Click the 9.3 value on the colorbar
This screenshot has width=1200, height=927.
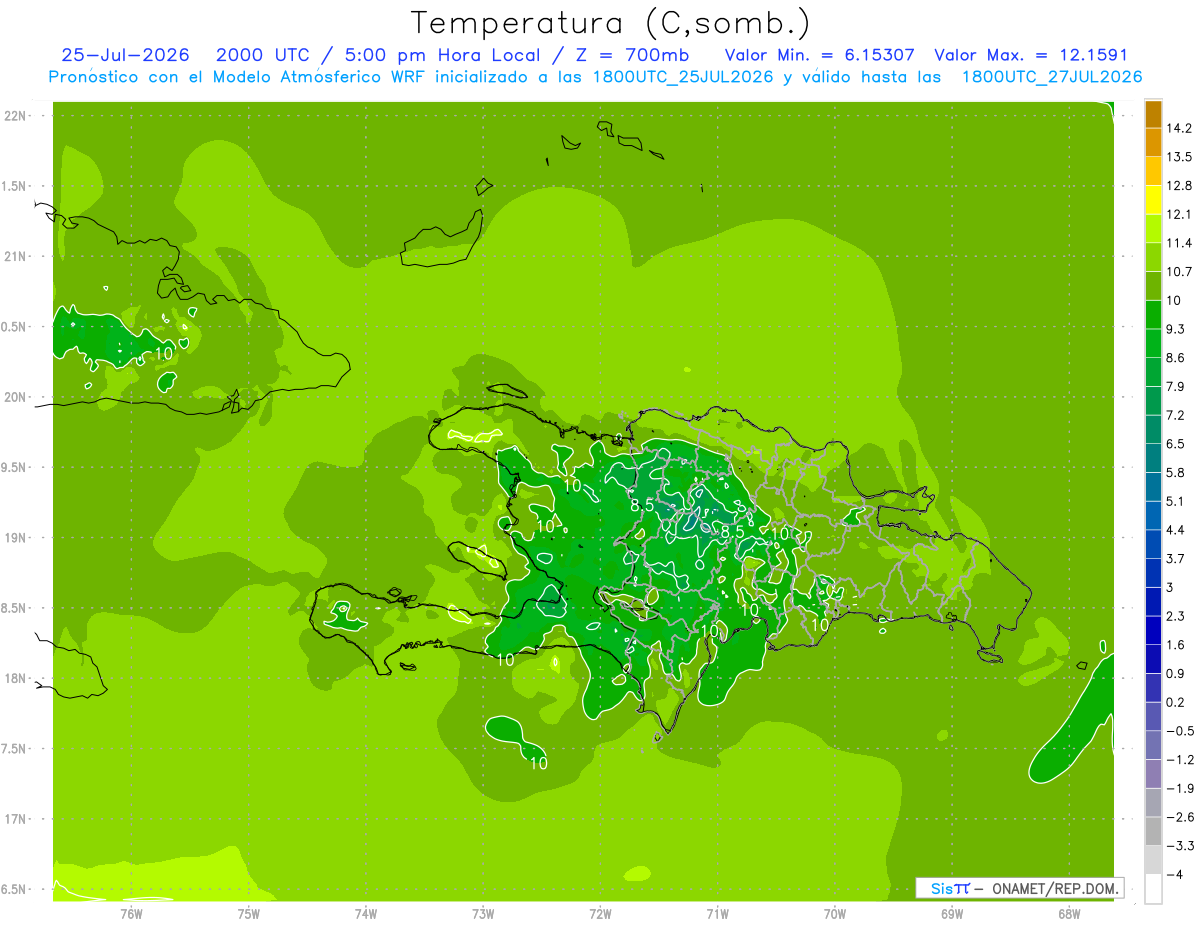[1178, 329]
